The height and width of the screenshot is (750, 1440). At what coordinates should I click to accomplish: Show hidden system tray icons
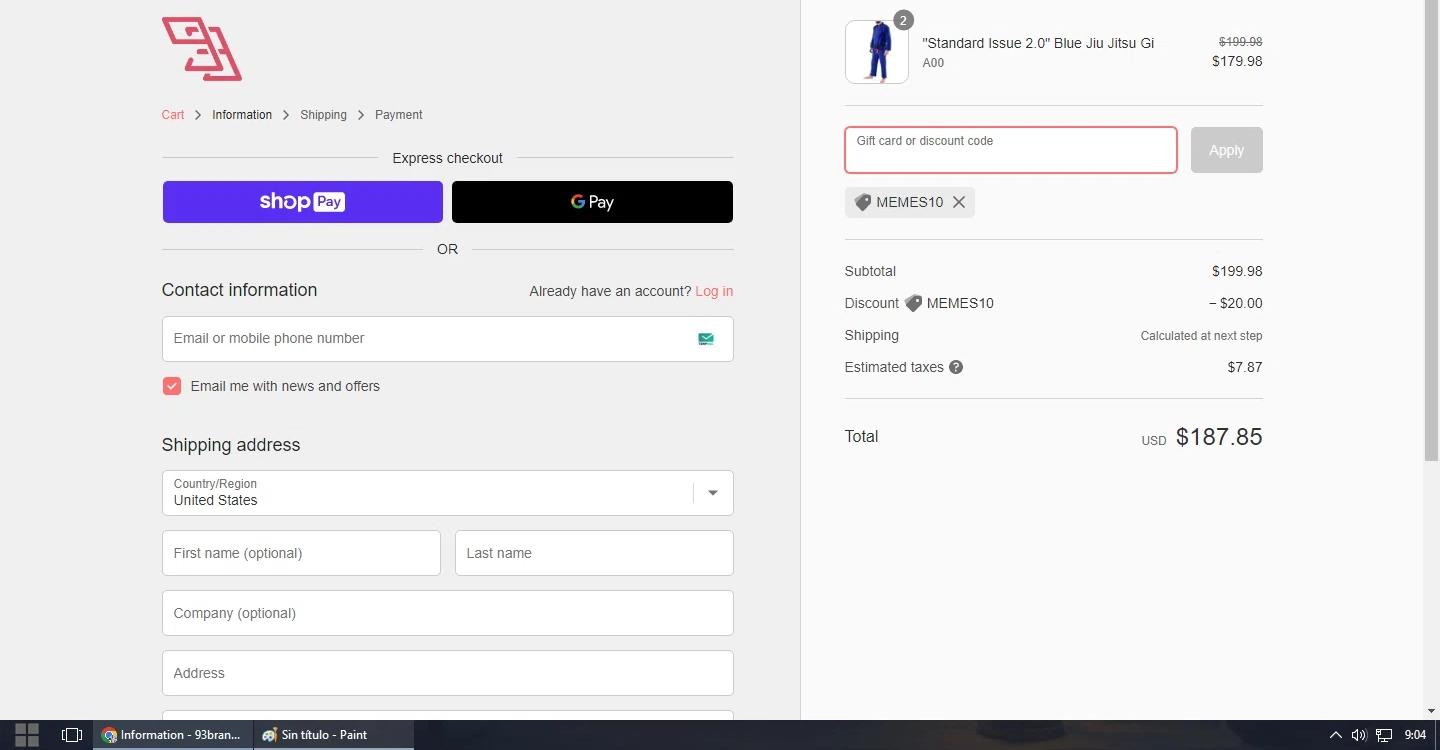tap(1335, 735)
